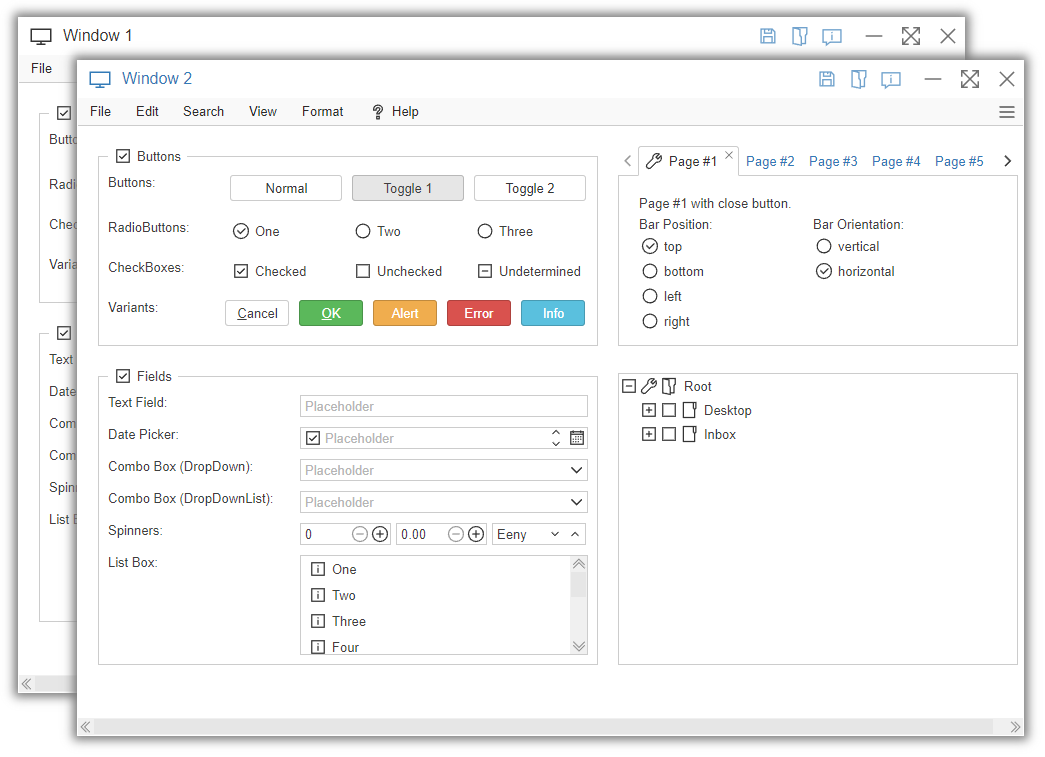Switch to the Page #2 tab
The image size is (1045, 757).
tap(770, 161)
